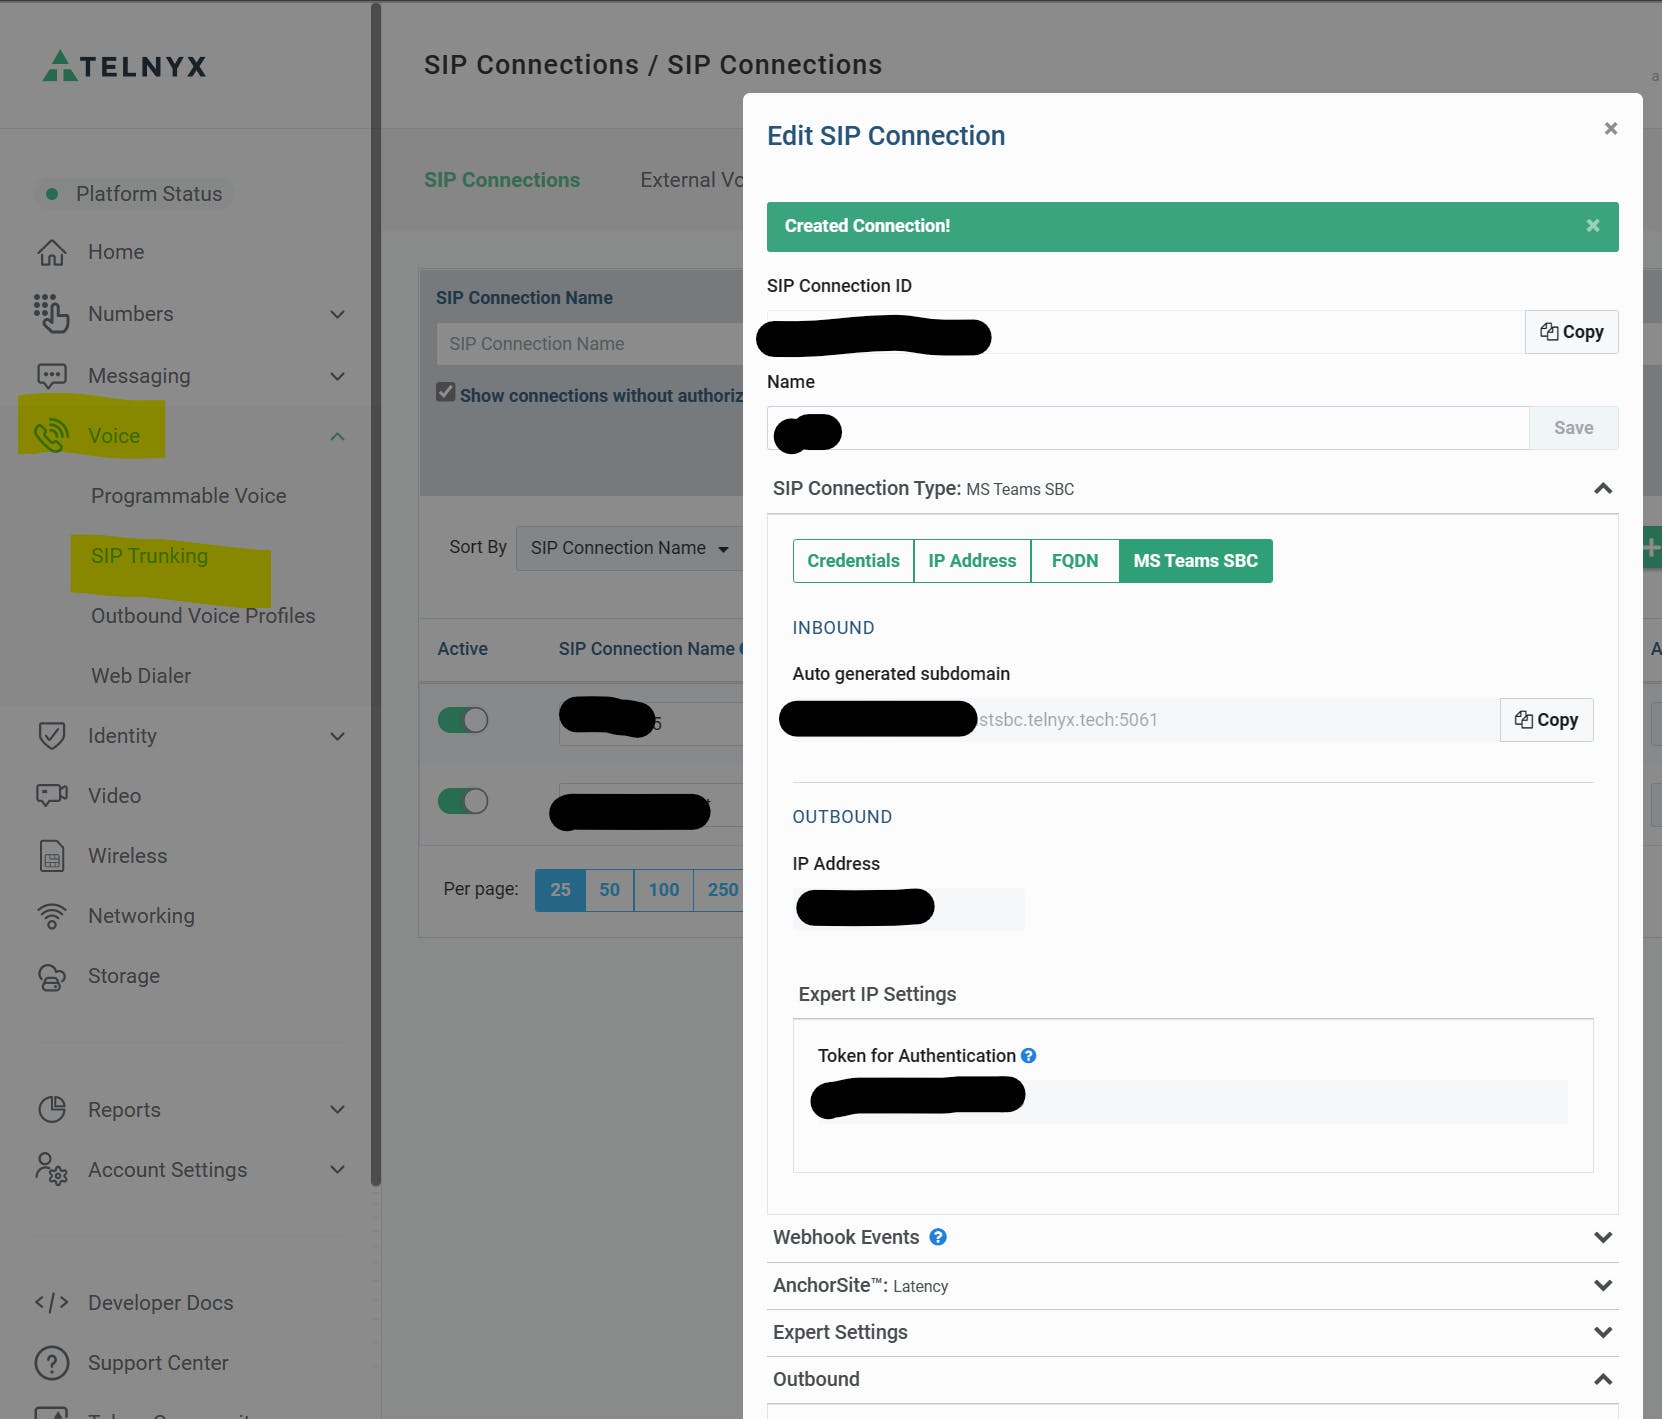Screen dimensions: 1662x1419
Task: Switch to the External Voice tab
Action: pos(692,180)
